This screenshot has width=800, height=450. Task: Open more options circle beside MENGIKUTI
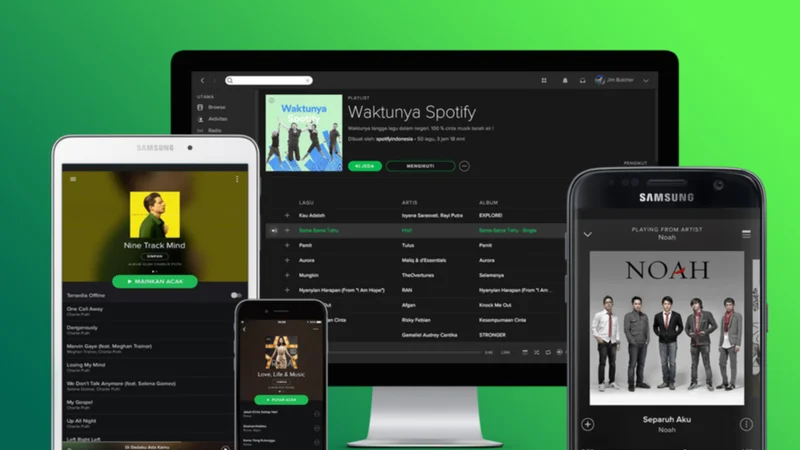click(x=464, y=166)
